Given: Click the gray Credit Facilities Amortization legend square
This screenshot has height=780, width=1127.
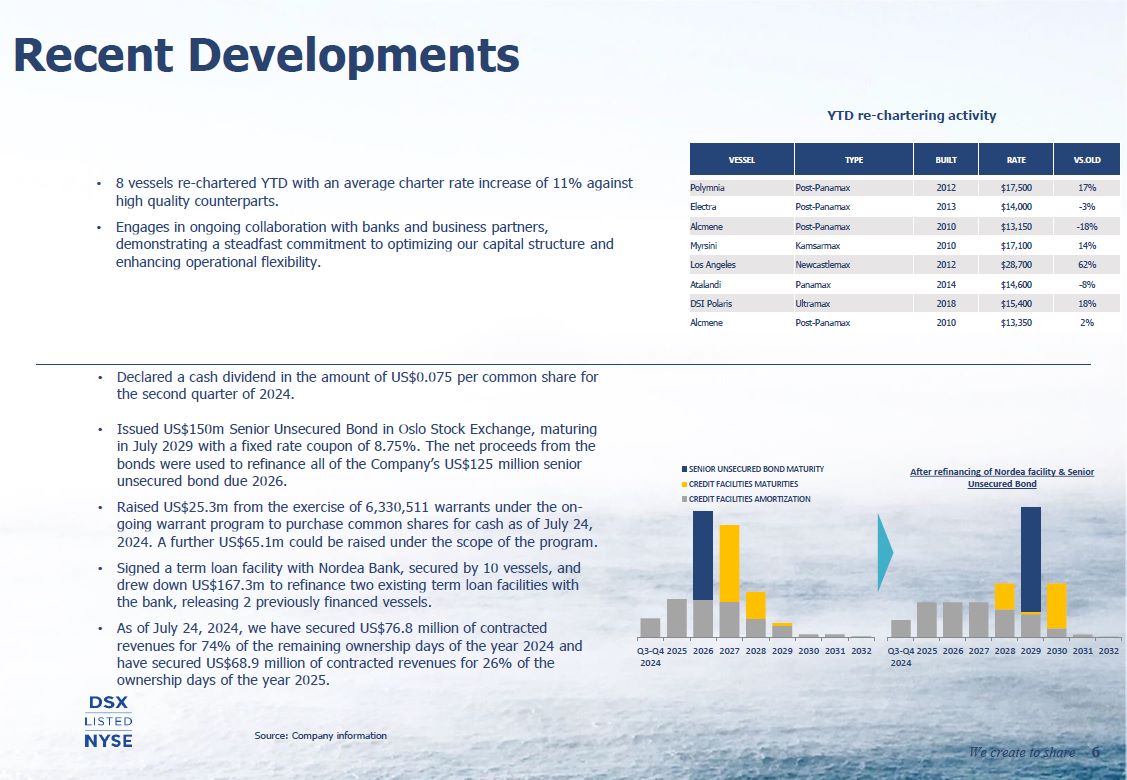Looking at the screenshot, I should pos(684,499).
